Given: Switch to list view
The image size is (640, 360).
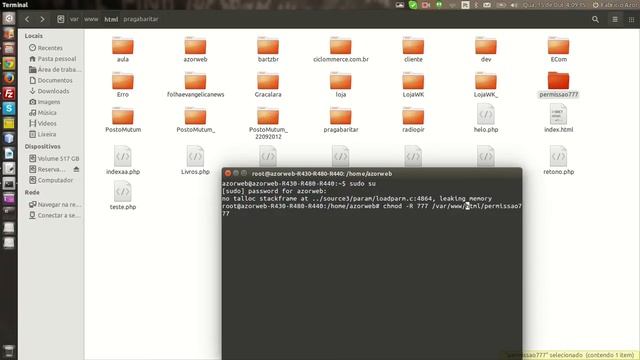Looking at the screenshot, I should (x=615, y=19).
